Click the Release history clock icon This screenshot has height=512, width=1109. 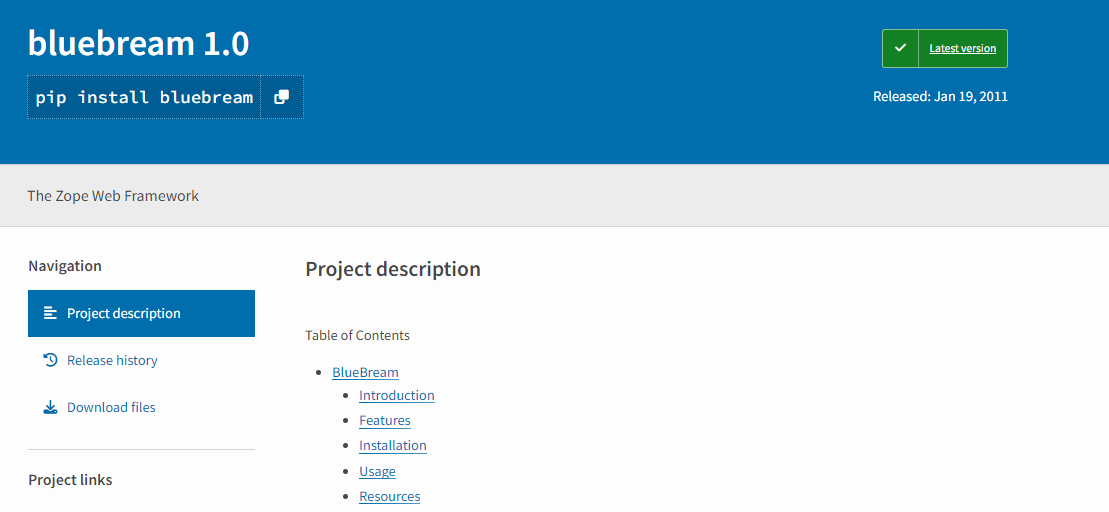point(50,360)
